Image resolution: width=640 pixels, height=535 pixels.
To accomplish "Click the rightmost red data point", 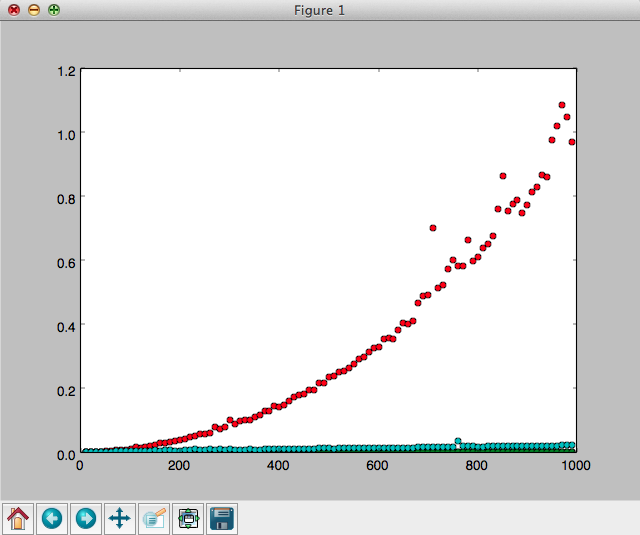I will coord(572,142).
